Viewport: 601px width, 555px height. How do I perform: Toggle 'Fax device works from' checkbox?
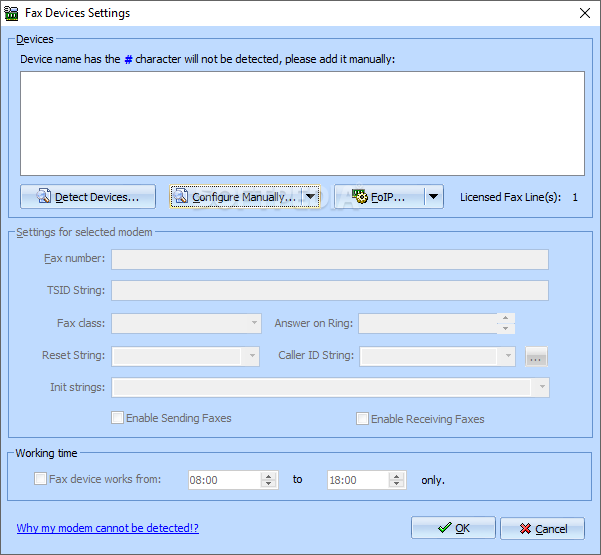pos(40,479)
